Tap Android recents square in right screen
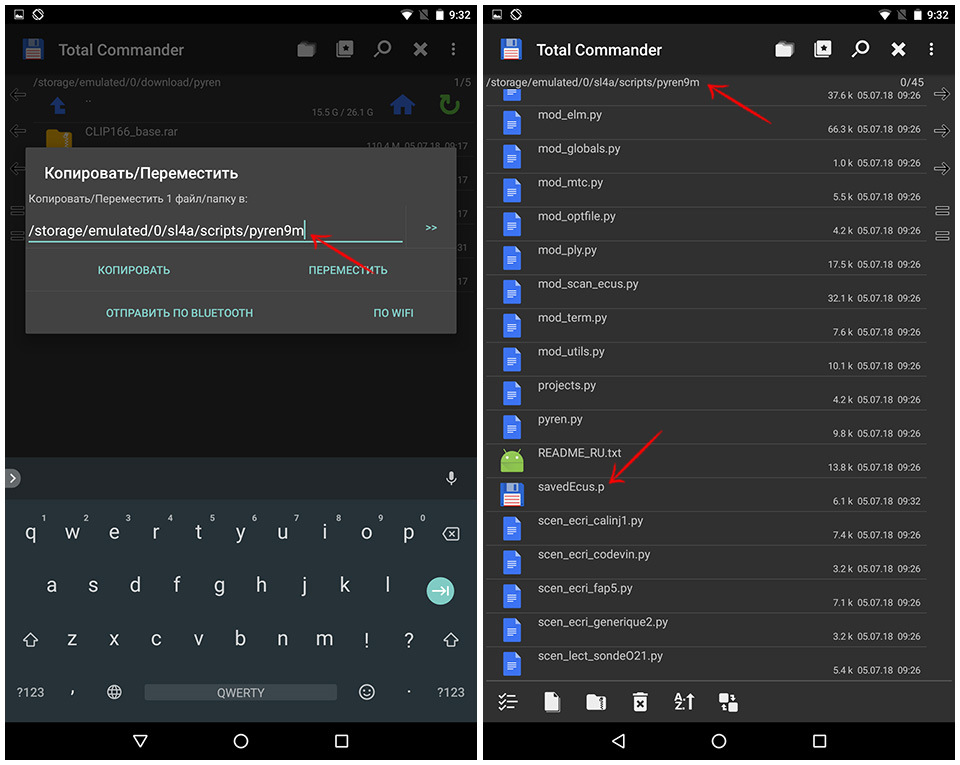Image resolution: width=960 pixels, height=765 pixels. 819,741
